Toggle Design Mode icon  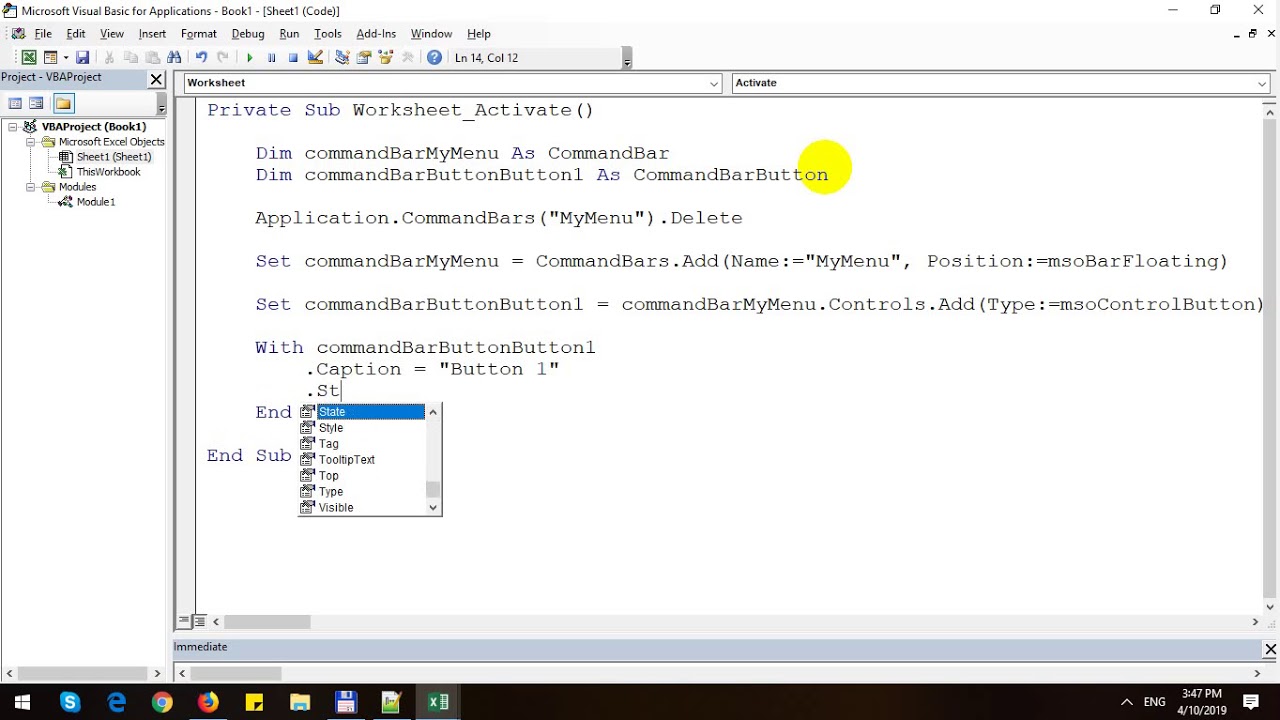point(314,58)
